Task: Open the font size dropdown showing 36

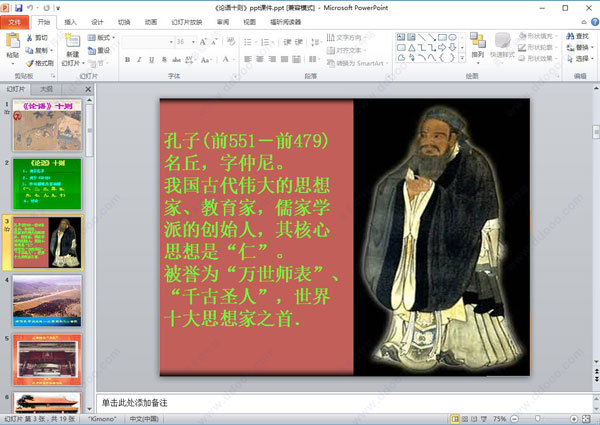Action: coord(193,42)
